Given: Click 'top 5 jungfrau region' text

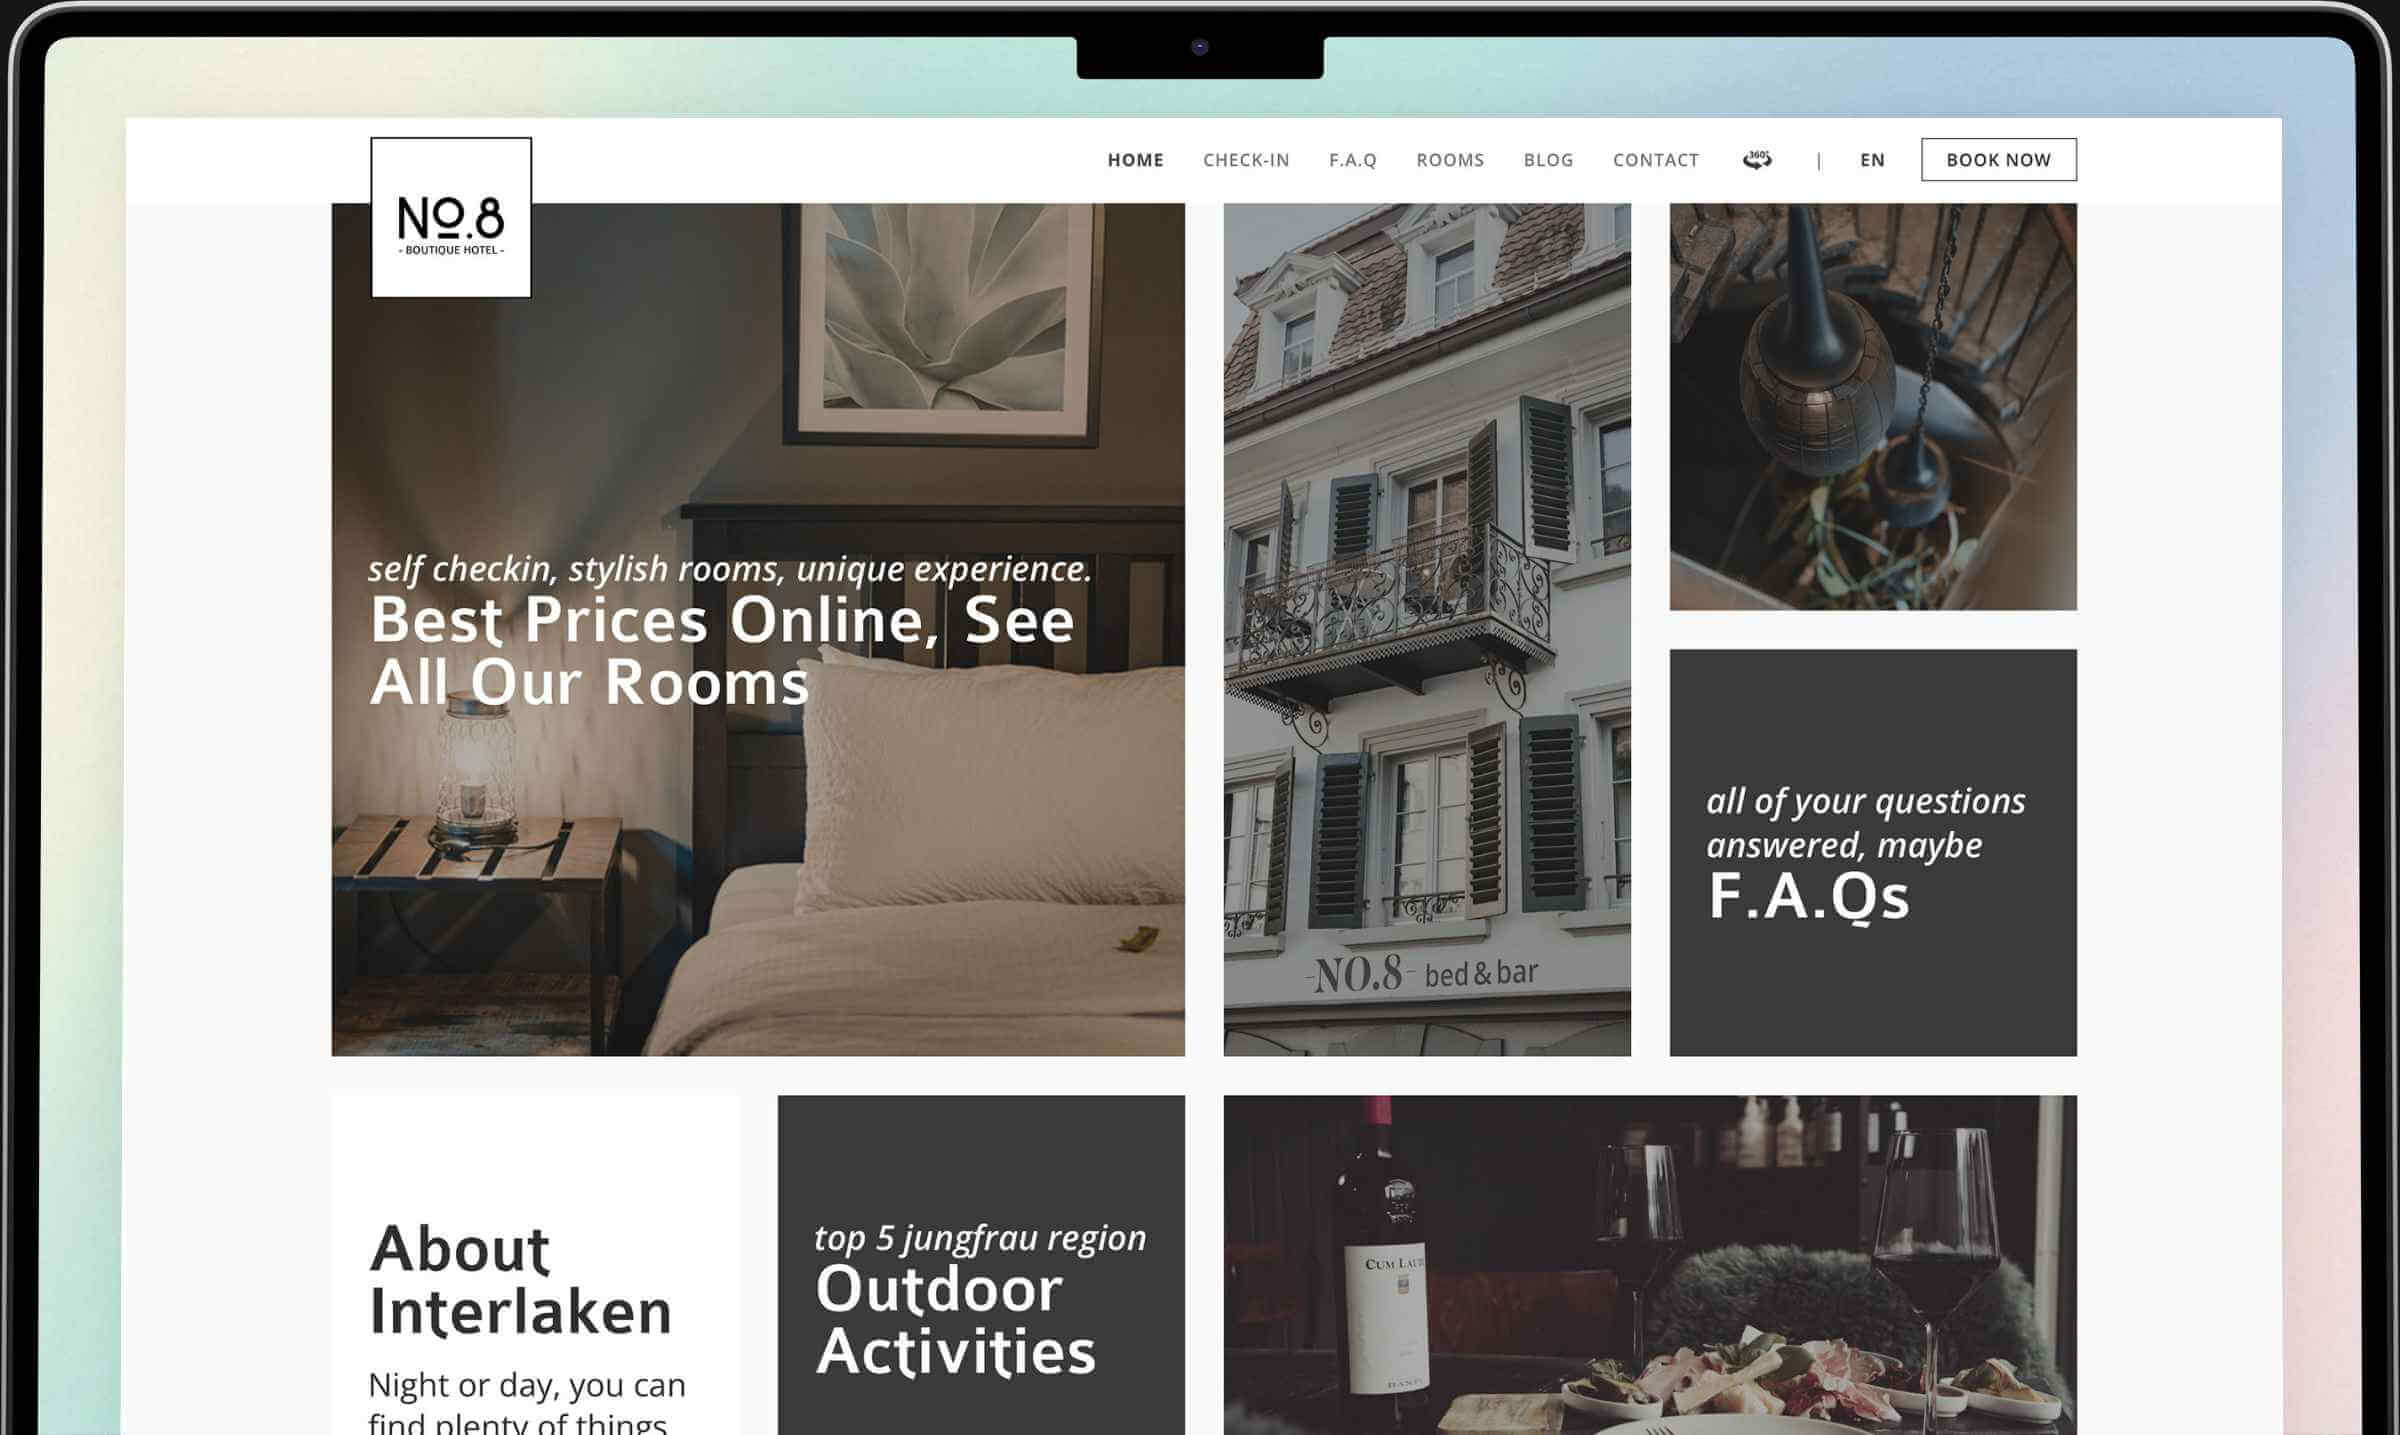Looking at the screenshot, I should [x=980, y=1237].
